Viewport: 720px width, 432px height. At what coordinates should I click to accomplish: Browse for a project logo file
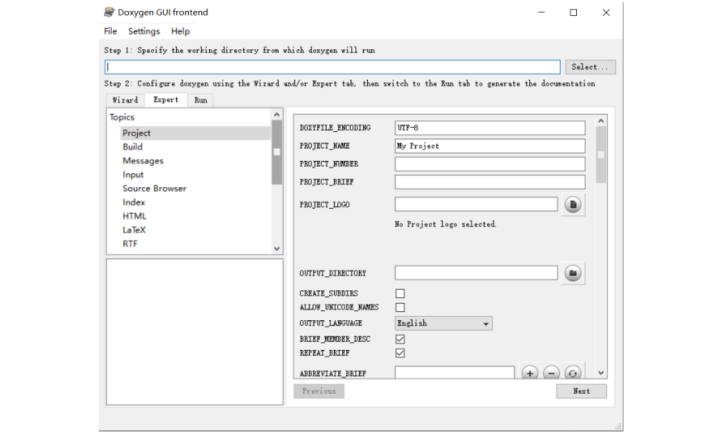point(573,205)
